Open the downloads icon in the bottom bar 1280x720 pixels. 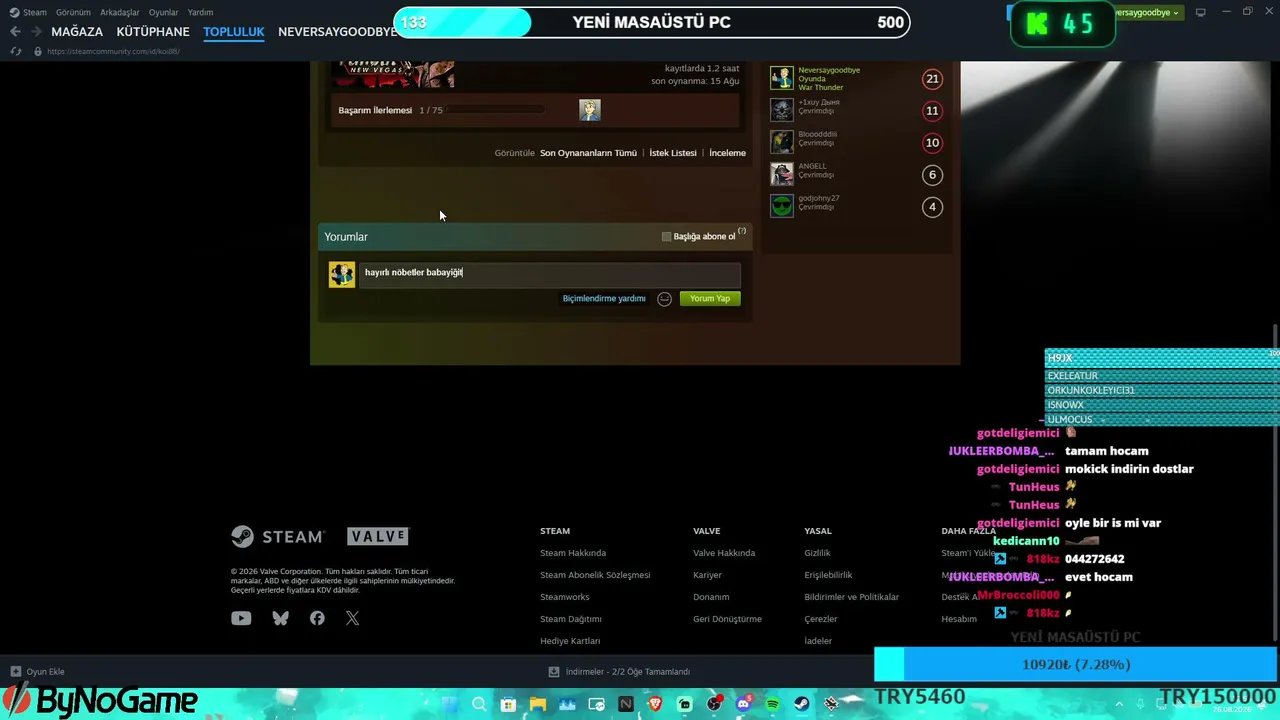point(554,672)
